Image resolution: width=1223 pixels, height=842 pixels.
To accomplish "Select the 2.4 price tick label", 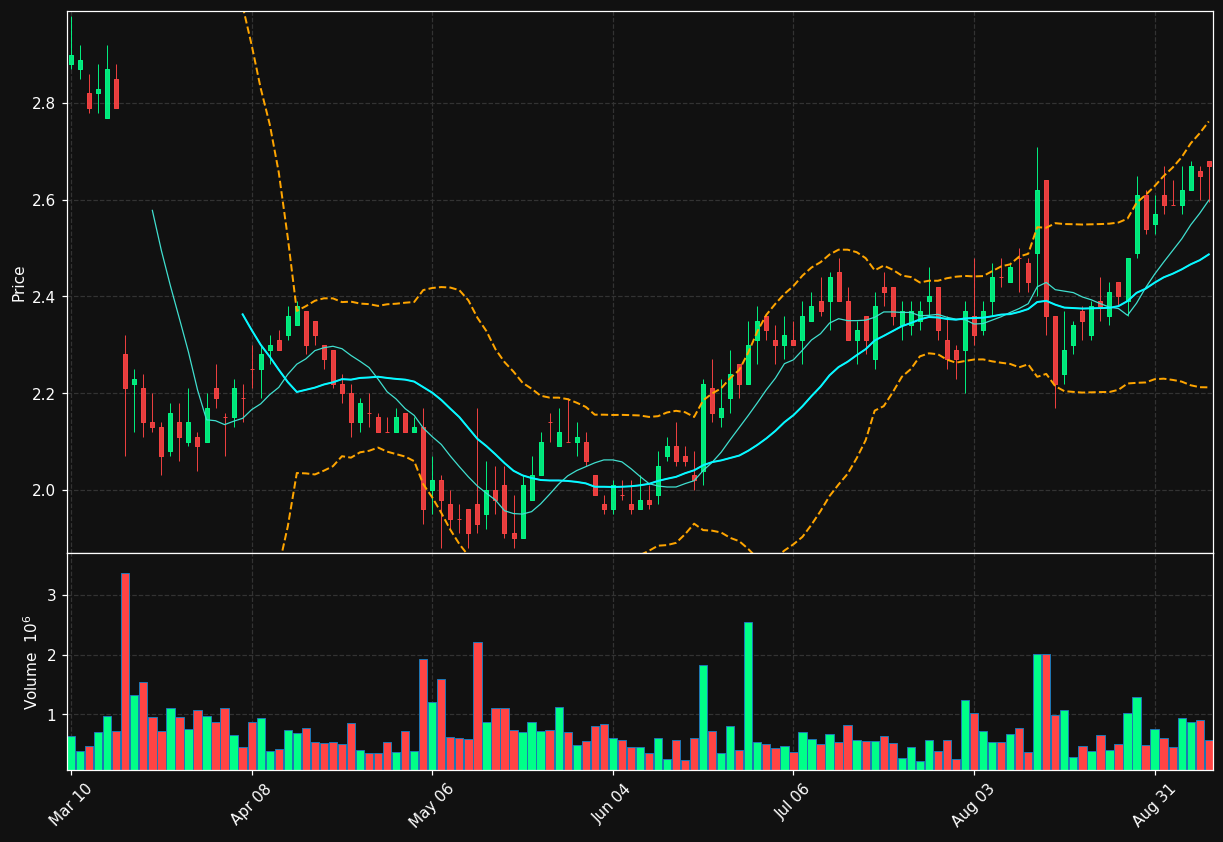I will 45,297.
